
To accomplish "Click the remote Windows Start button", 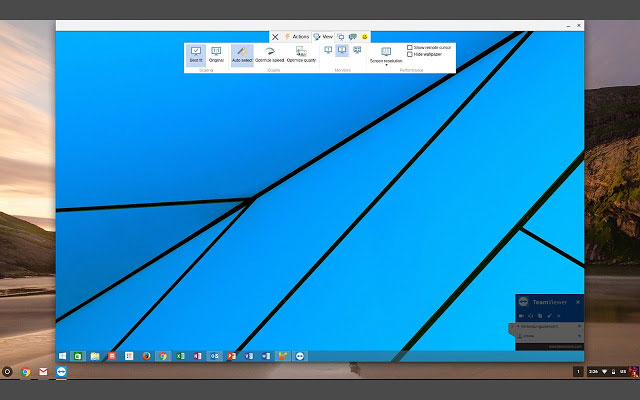I will [x=62, y=356].
